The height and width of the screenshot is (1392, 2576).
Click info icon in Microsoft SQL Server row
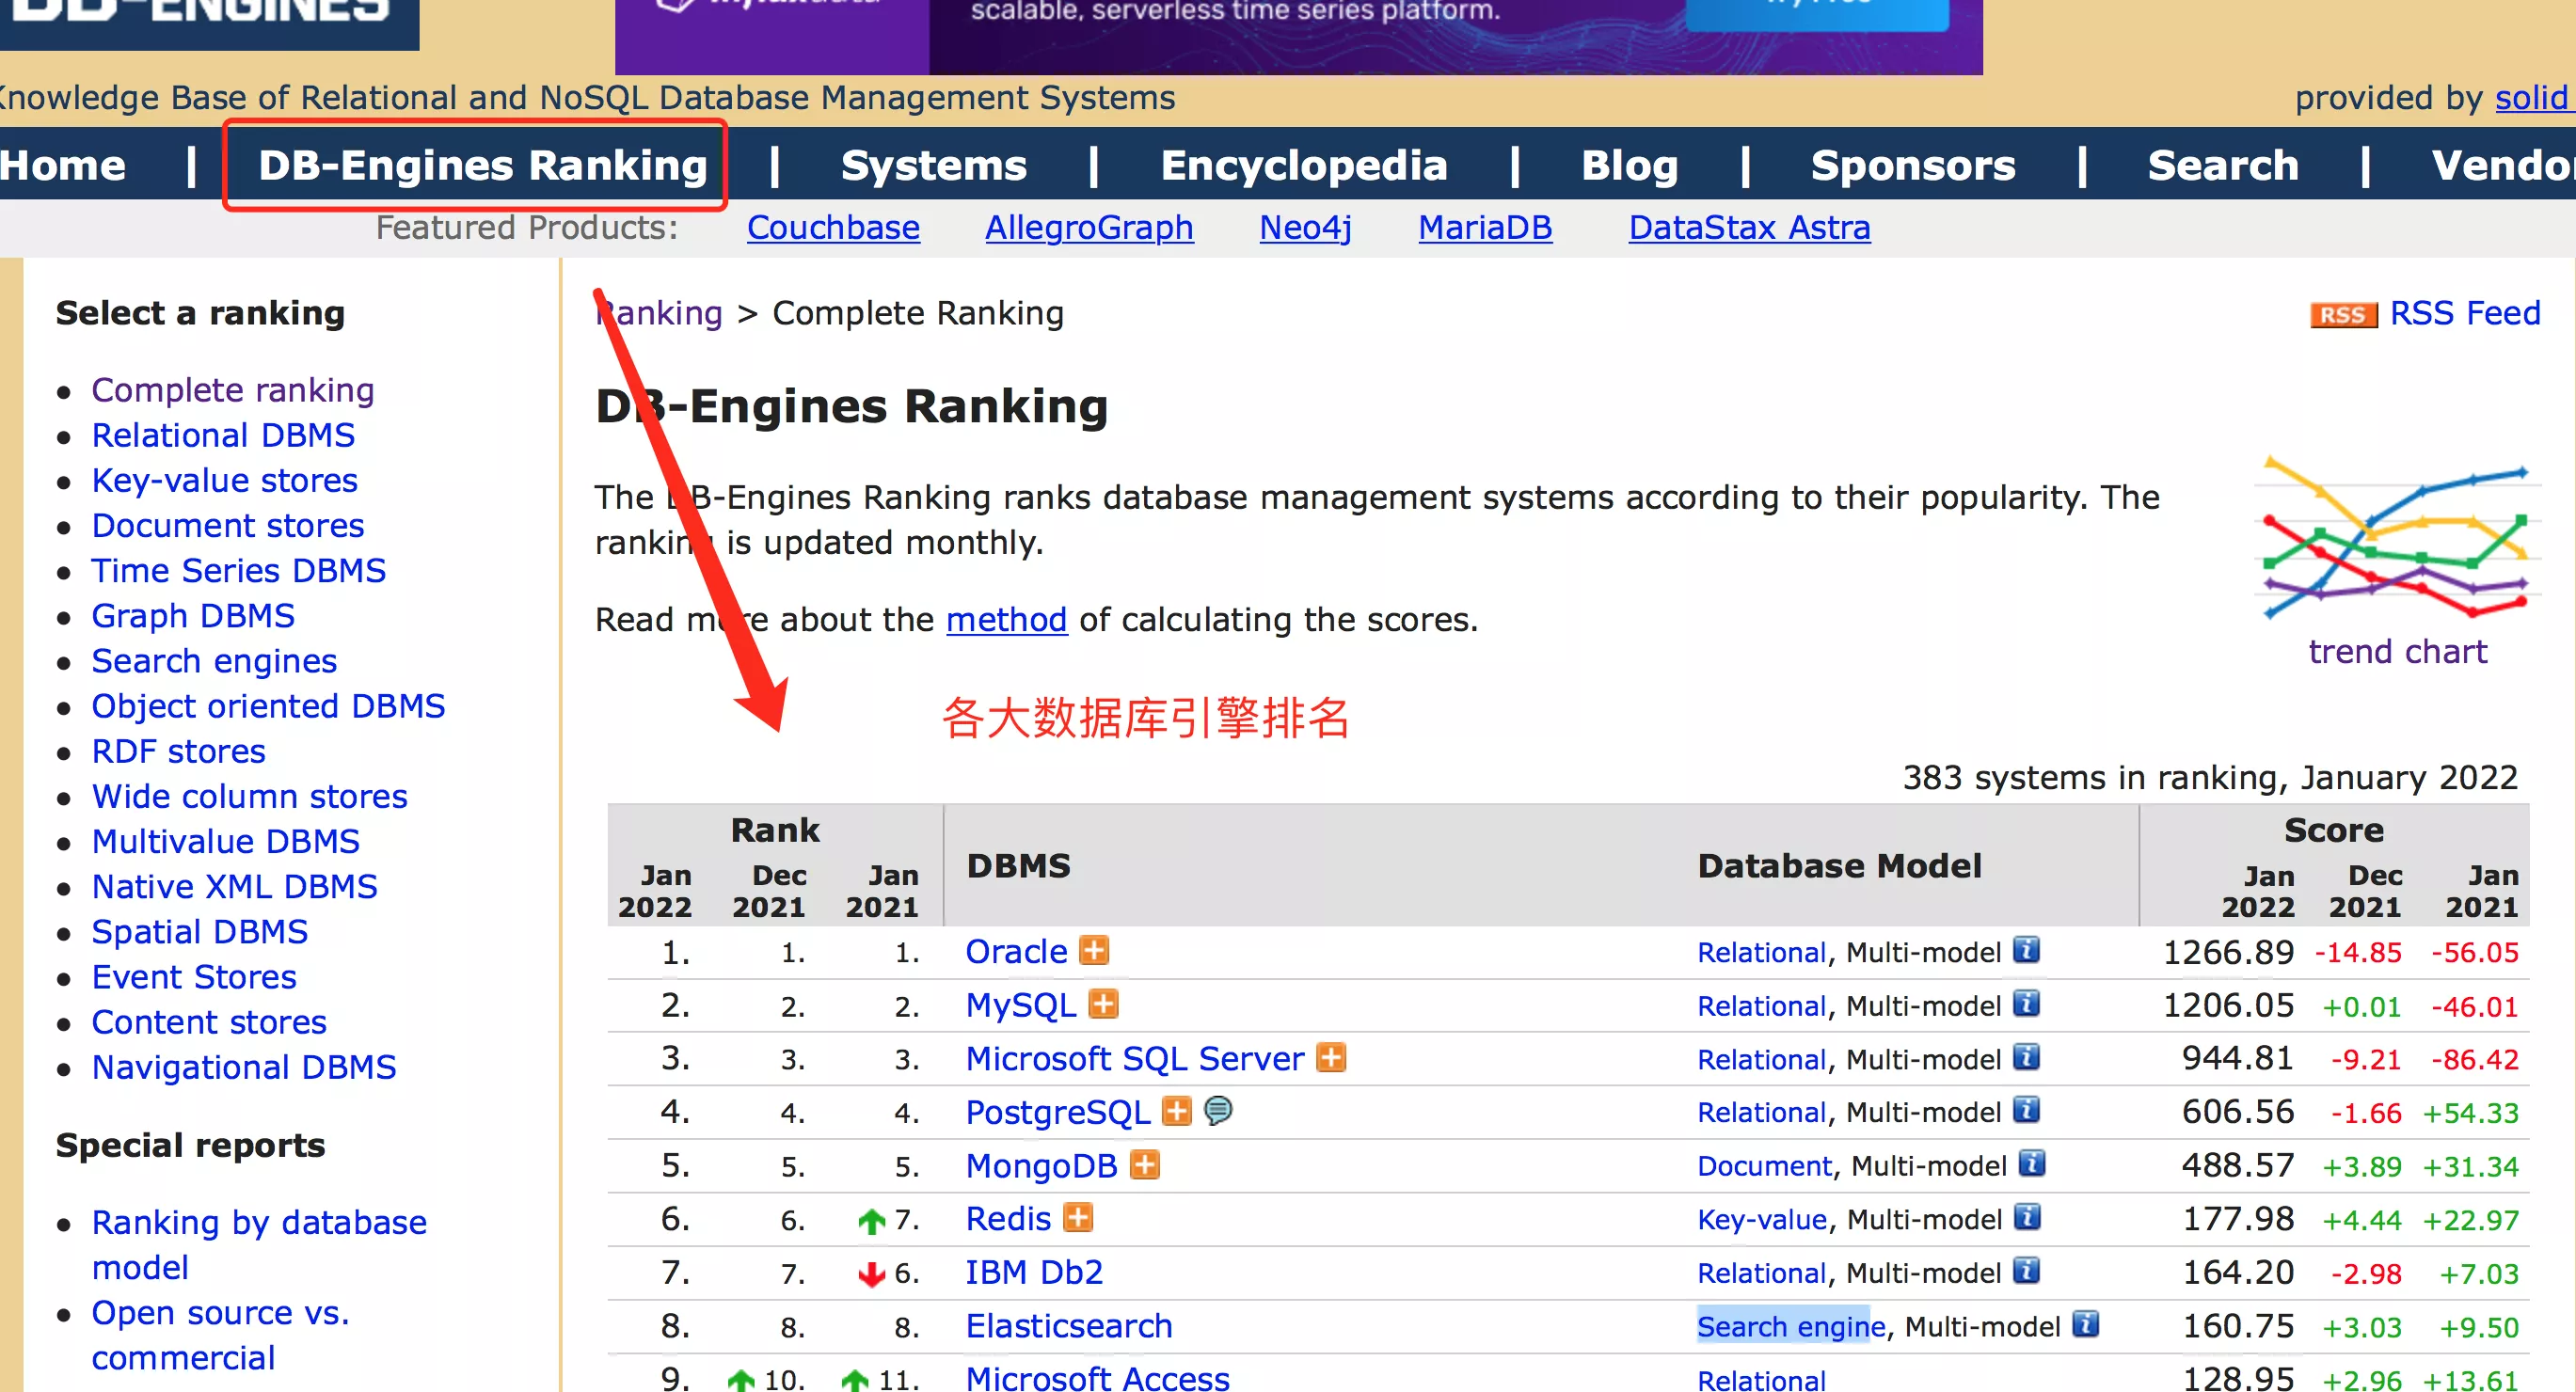click(2026, 1057)
